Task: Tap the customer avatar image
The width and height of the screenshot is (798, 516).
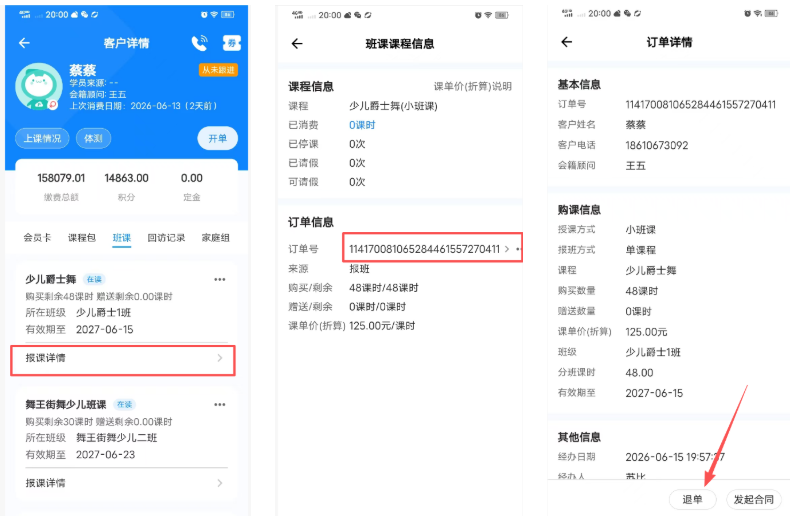Action: [39, 87]
